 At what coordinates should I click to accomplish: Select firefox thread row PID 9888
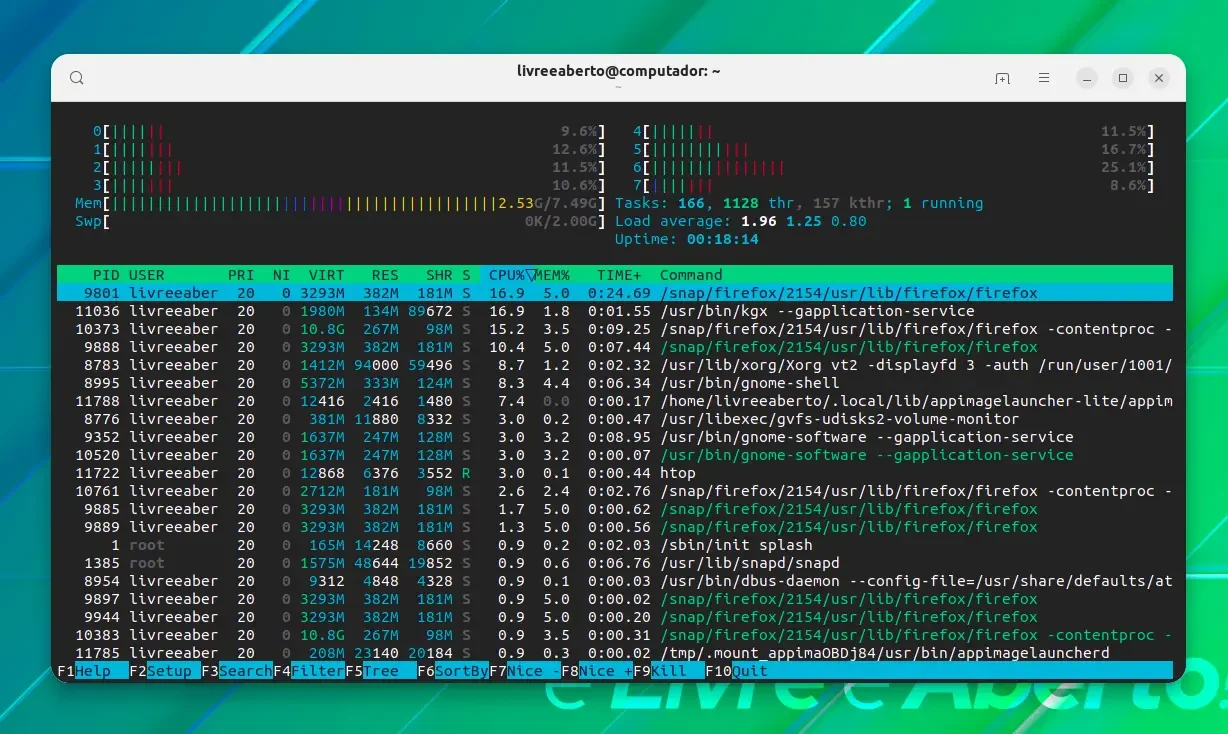pyautogui.click(x=615, y=347)
